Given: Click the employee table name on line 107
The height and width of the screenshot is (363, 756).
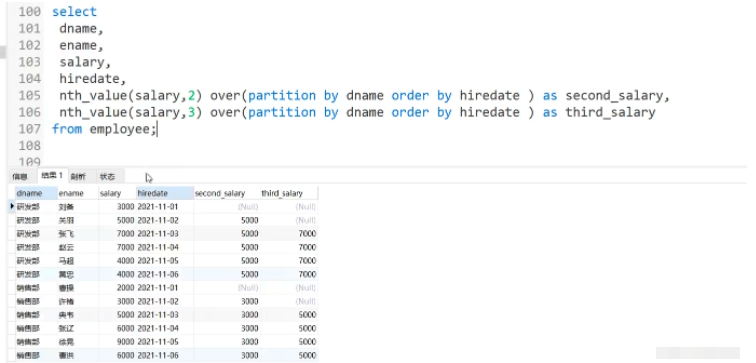Looking at the screenshot, I should (120, 129).
